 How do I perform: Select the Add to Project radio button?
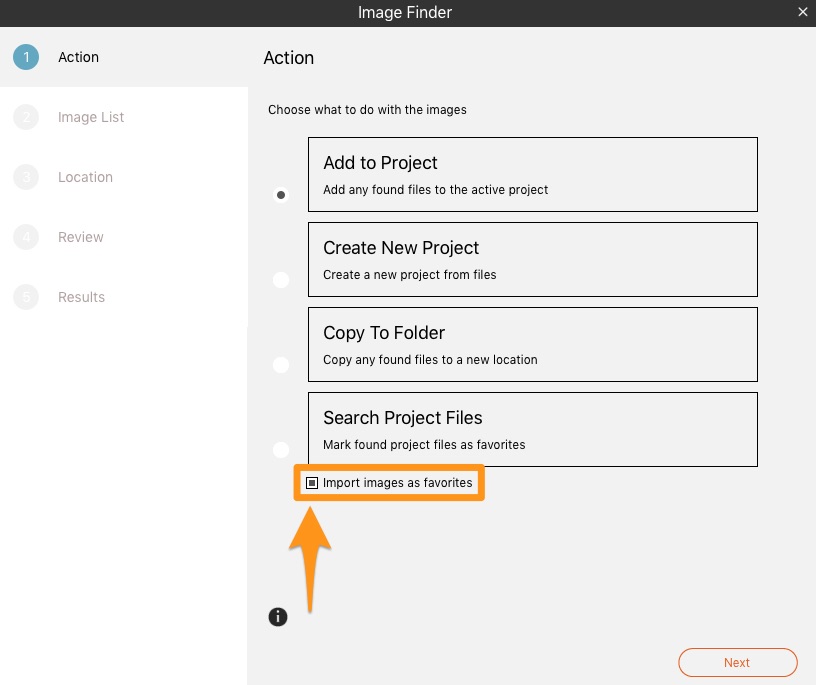(281, 195)
